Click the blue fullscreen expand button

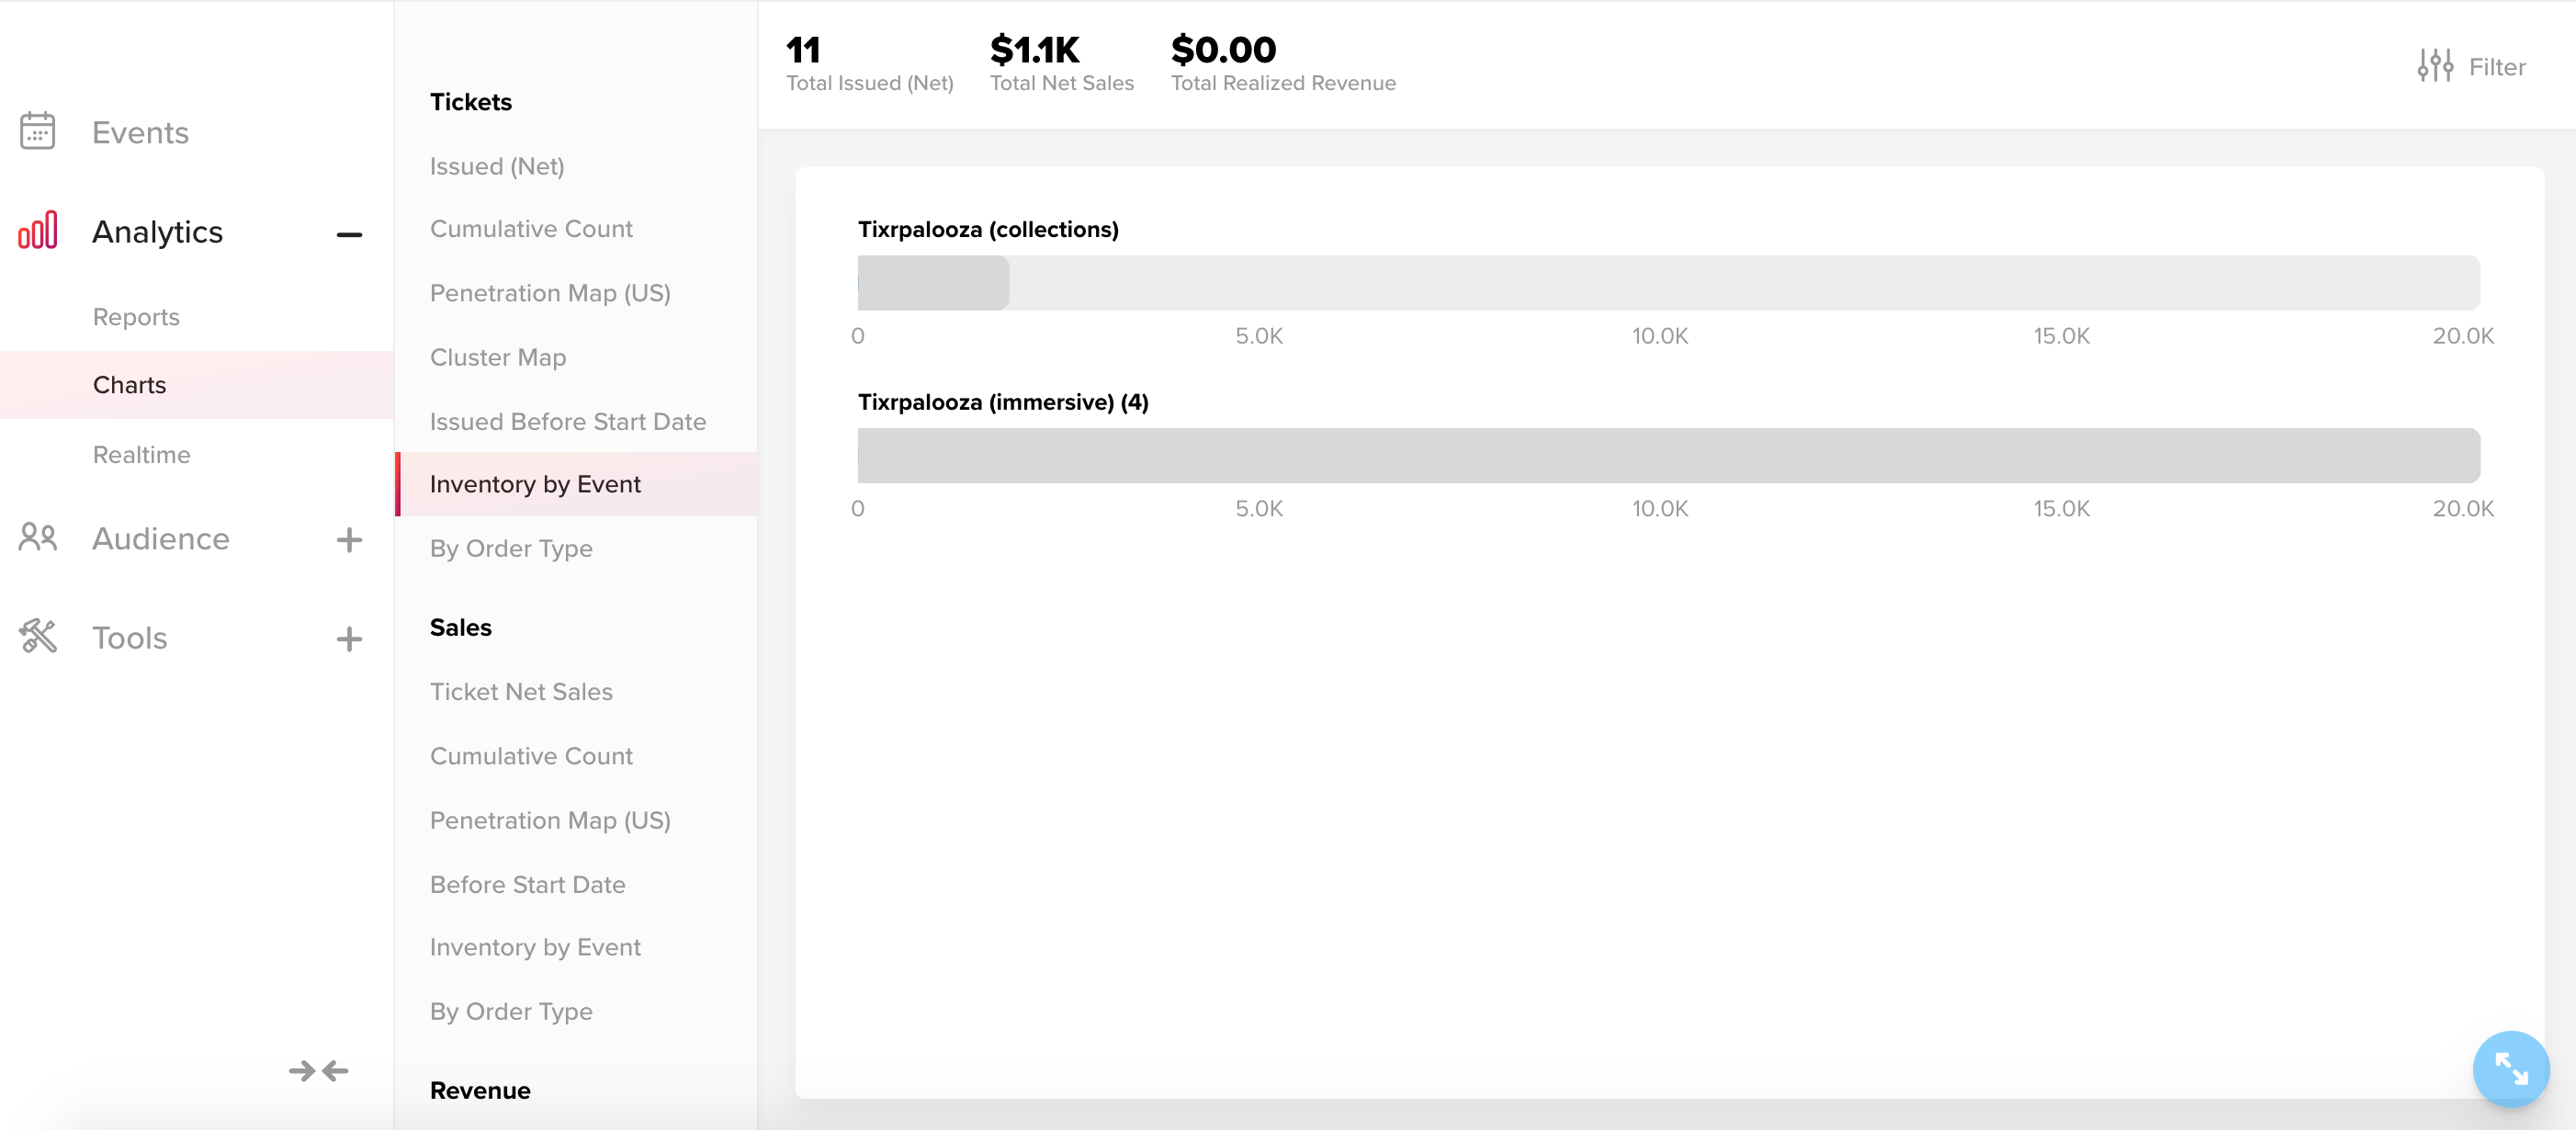click(2510, 1068)
